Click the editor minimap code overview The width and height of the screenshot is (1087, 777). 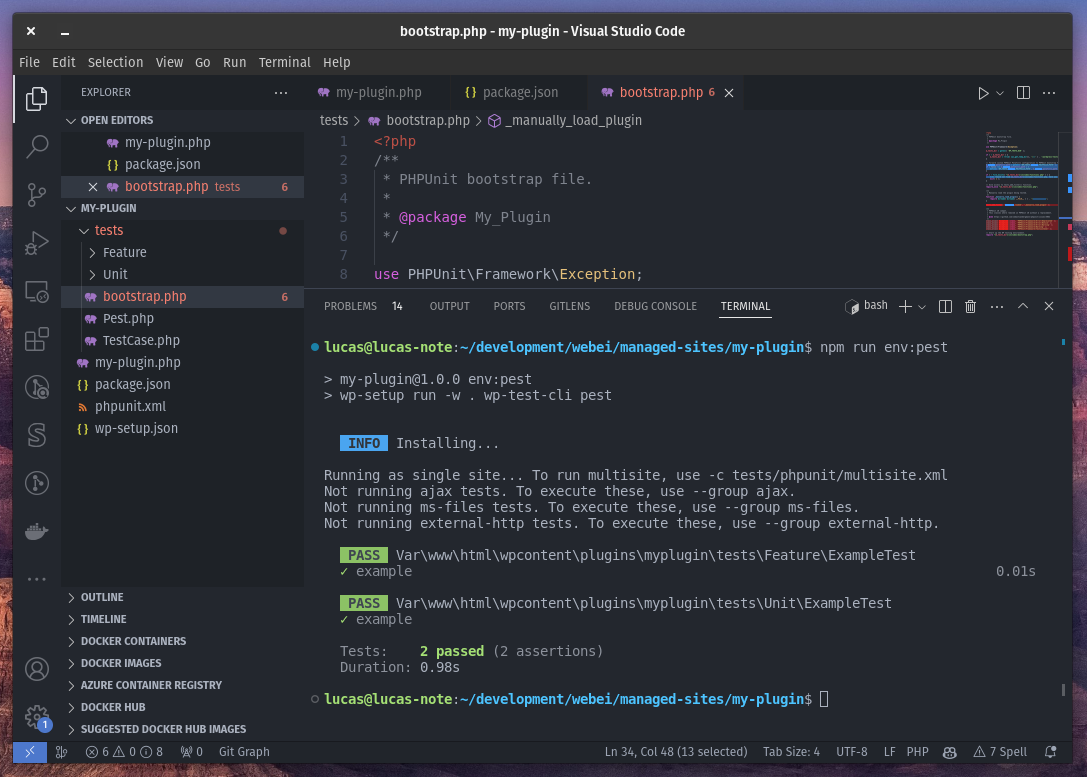click(1022, 186)
